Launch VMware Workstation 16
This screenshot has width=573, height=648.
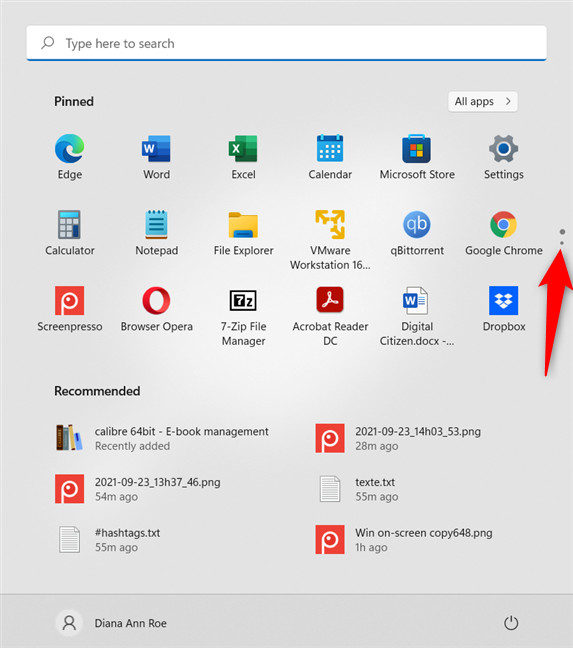pos(330,240)
